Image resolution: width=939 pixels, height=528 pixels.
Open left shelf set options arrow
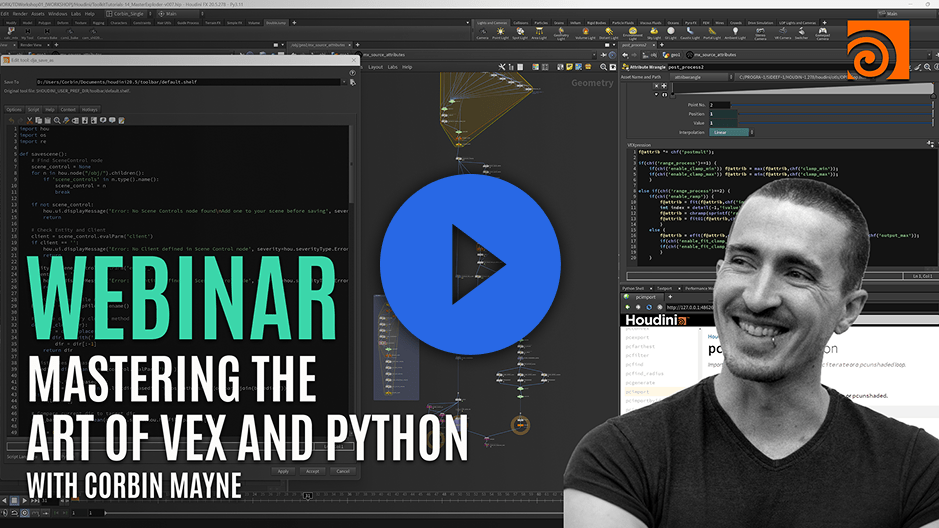[x=468, y=23]
